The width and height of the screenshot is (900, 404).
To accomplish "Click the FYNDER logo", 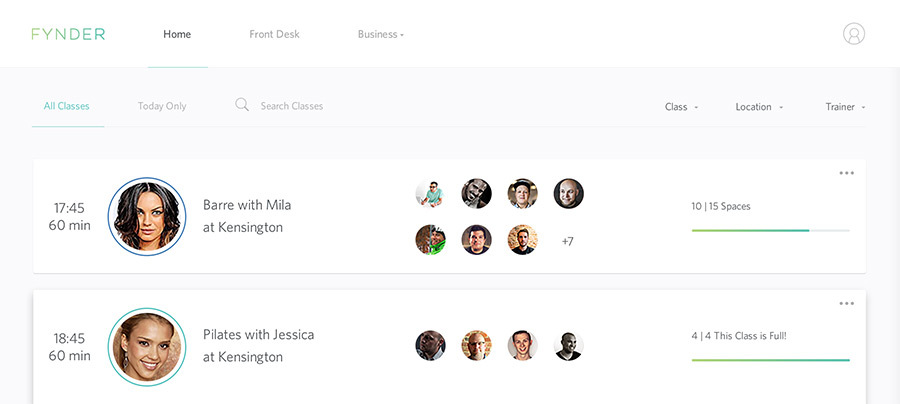I will click(x=68, y=34).
